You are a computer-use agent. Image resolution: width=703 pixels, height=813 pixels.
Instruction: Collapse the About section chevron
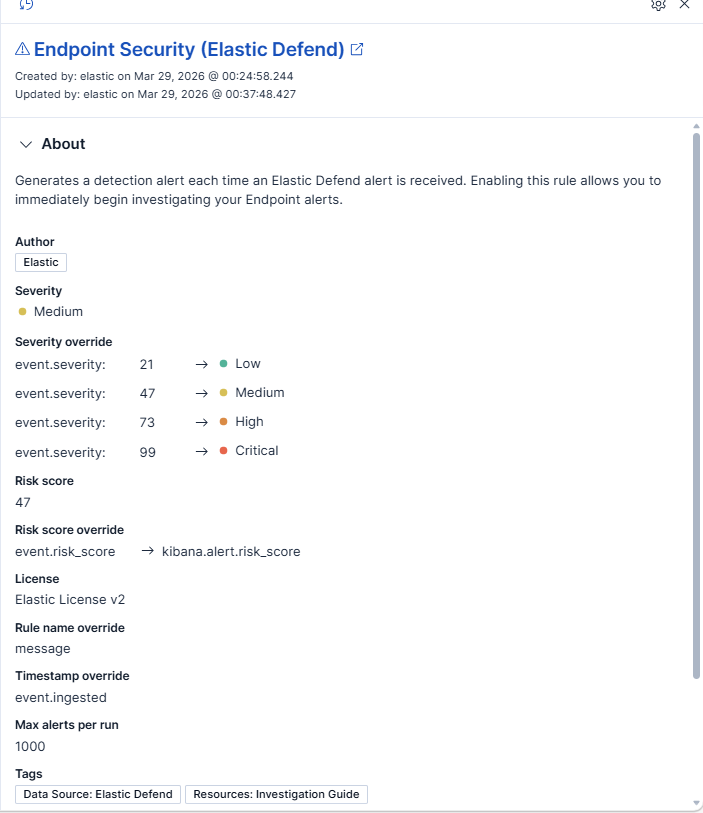26,144
